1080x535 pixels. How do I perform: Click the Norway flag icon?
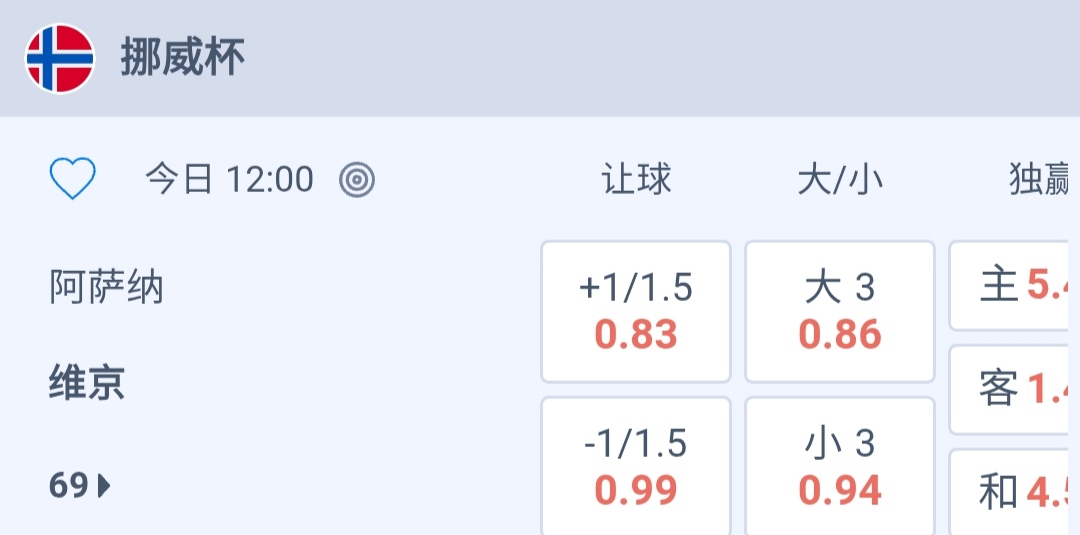pos(60,59)
